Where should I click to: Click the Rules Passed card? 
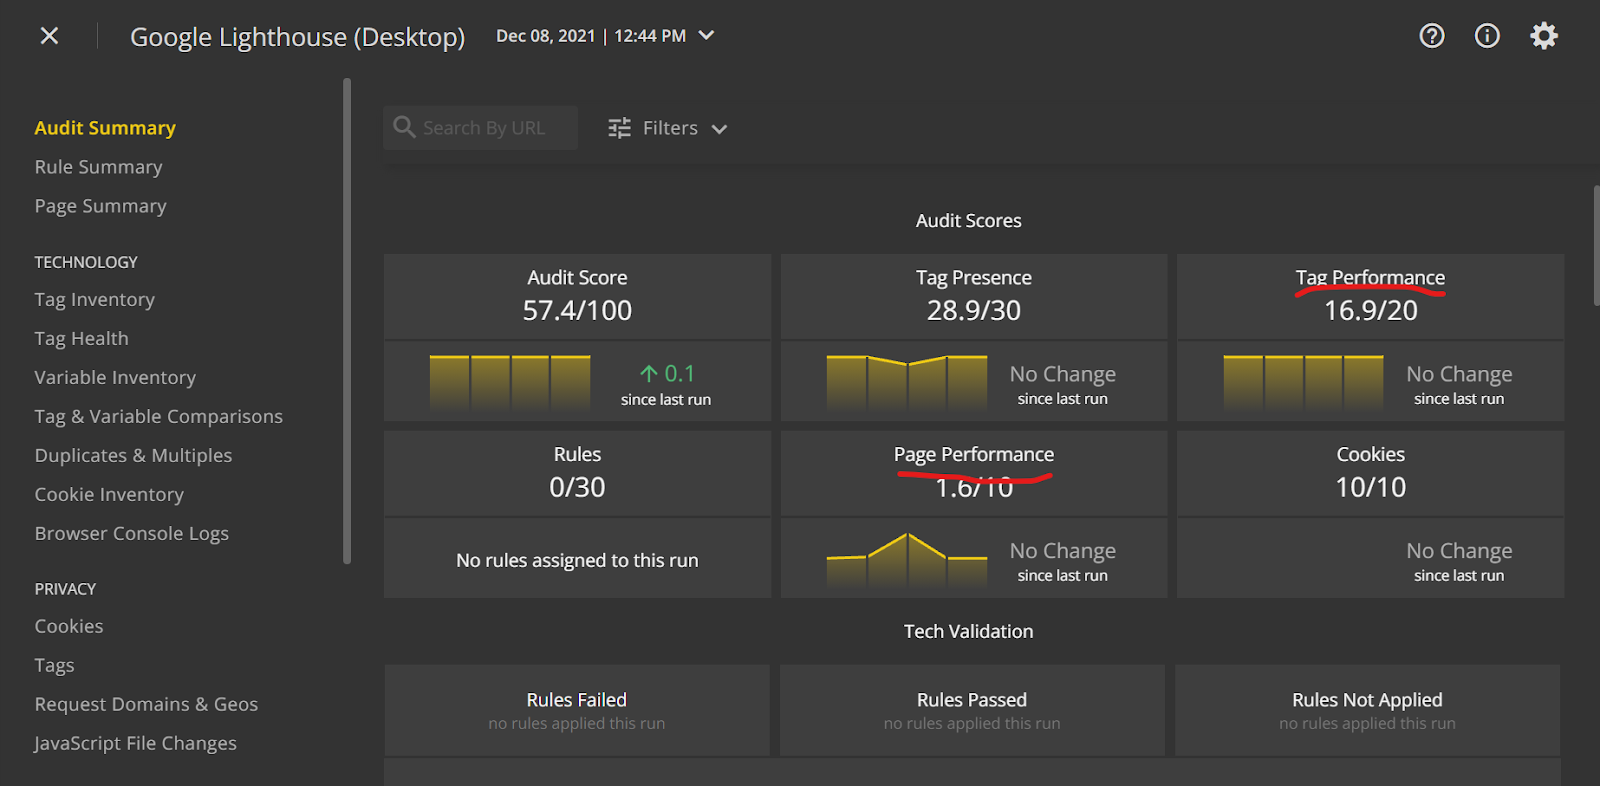(x=972, y=710)
